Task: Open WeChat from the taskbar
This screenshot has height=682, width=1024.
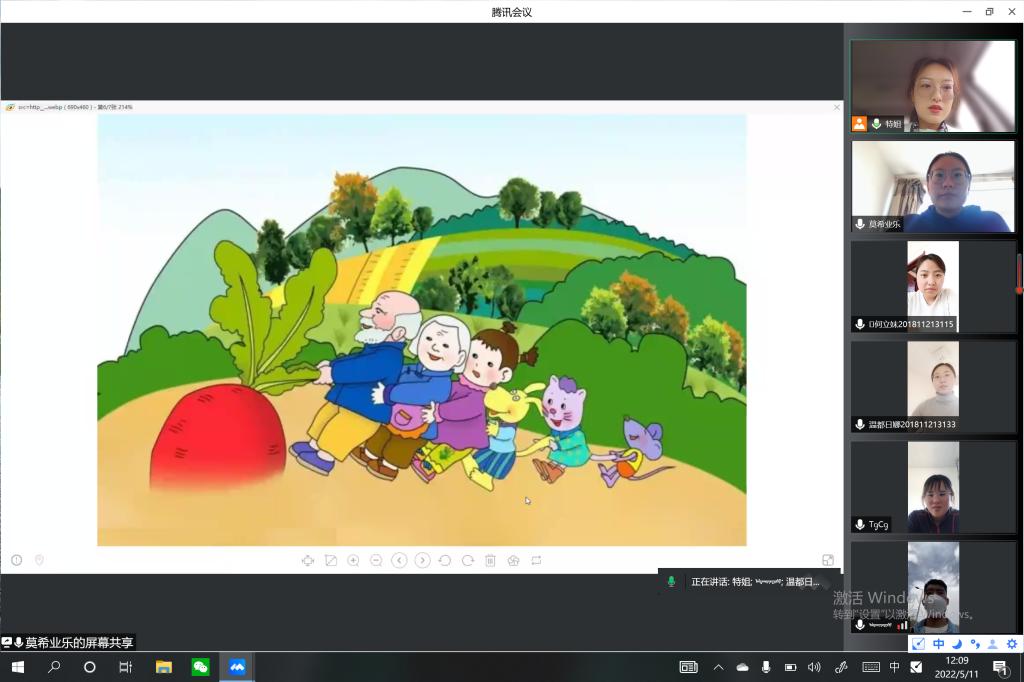Action: pos(201,667)
